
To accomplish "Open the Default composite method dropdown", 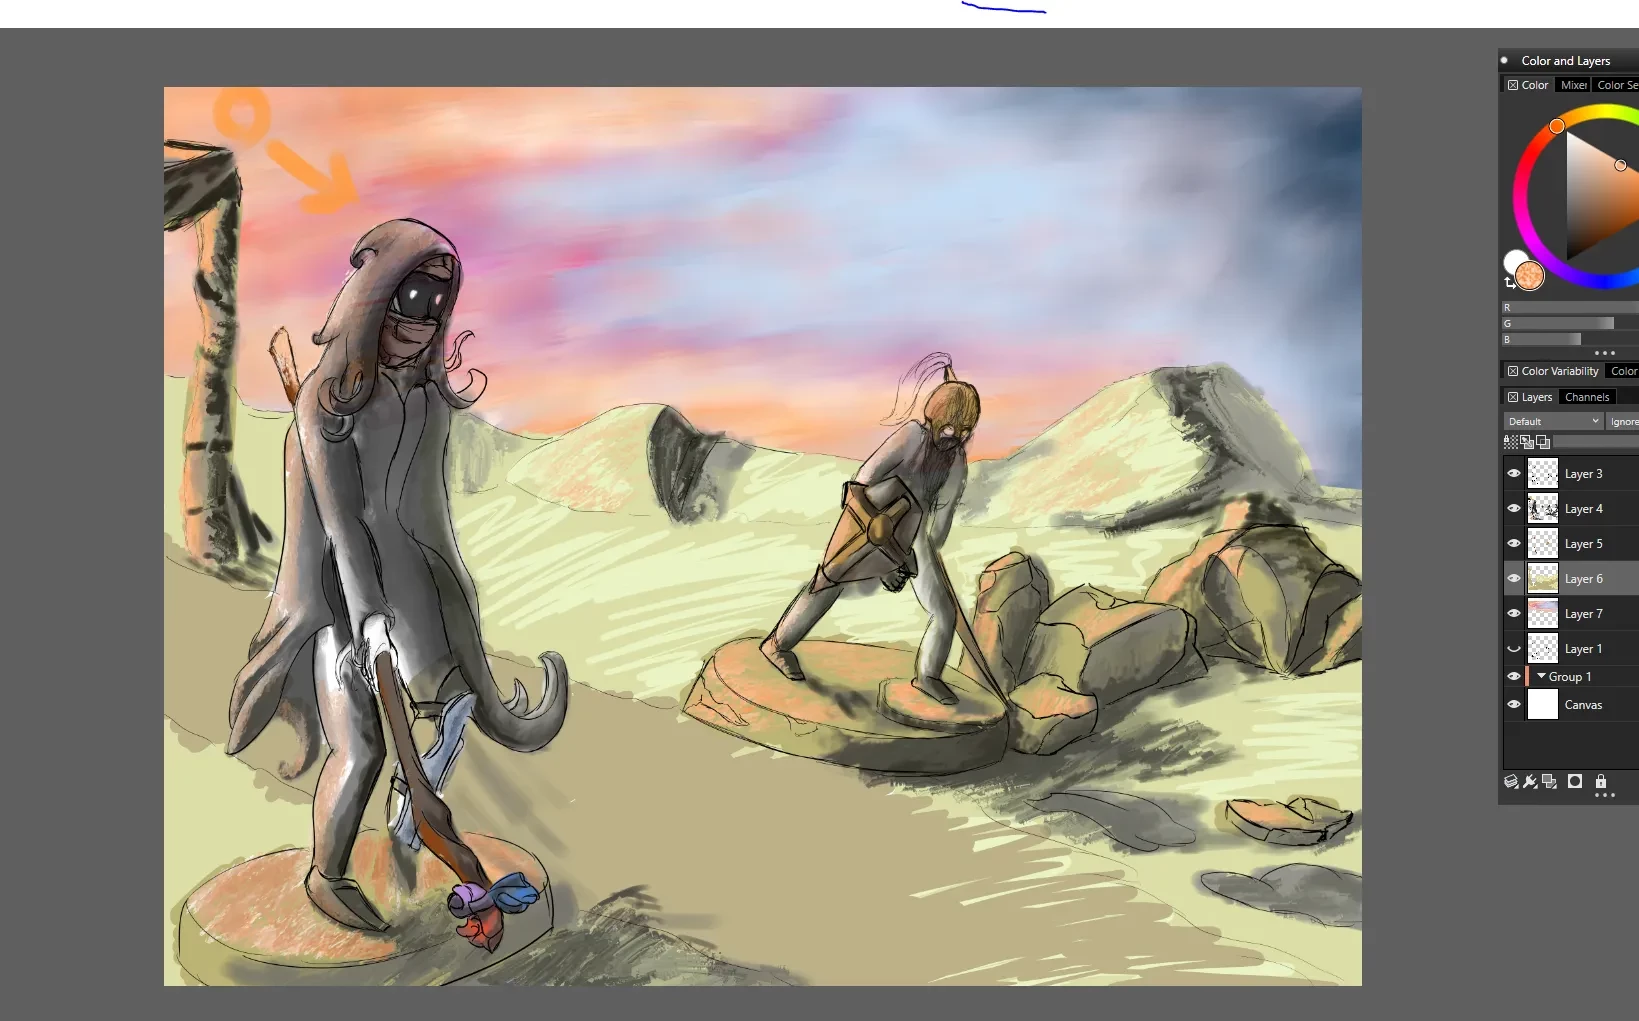I will [1553, 422].
